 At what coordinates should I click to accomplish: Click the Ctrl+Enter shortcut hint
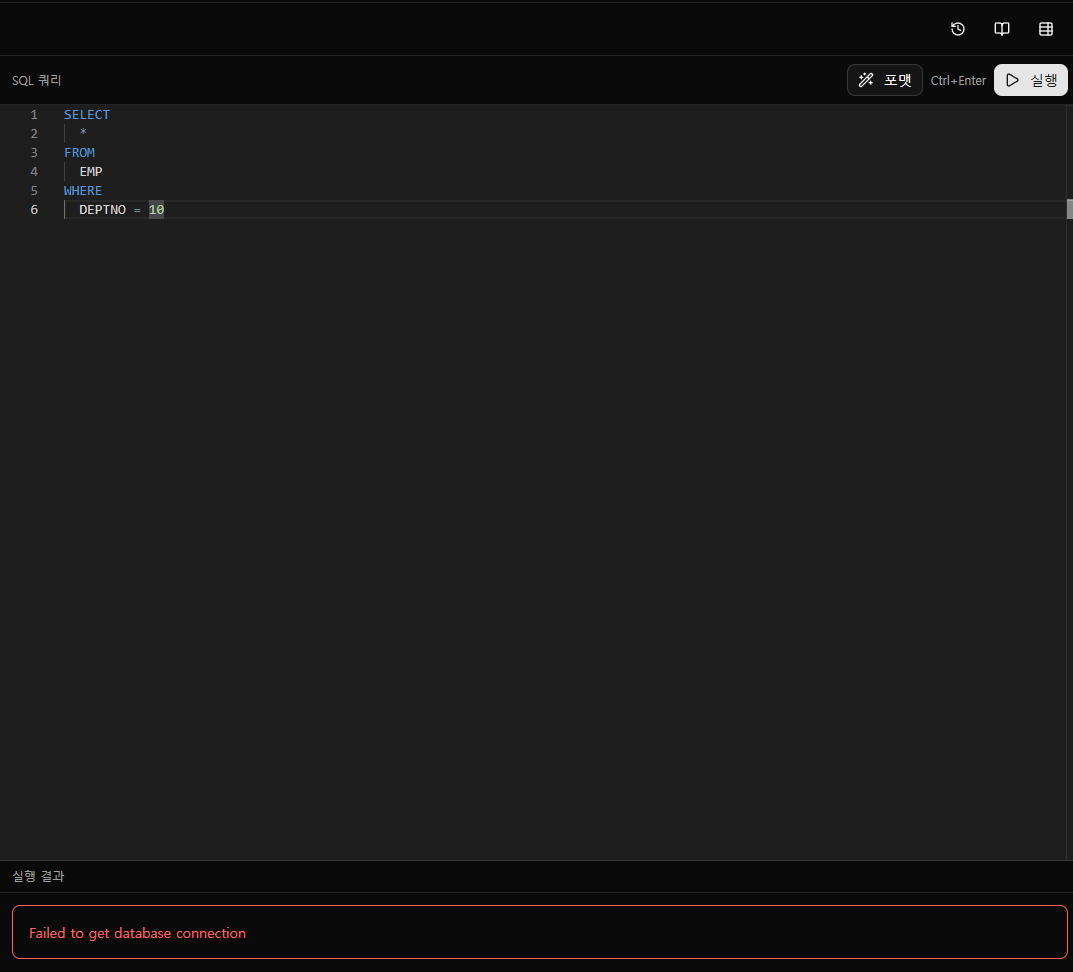[958, 80]
